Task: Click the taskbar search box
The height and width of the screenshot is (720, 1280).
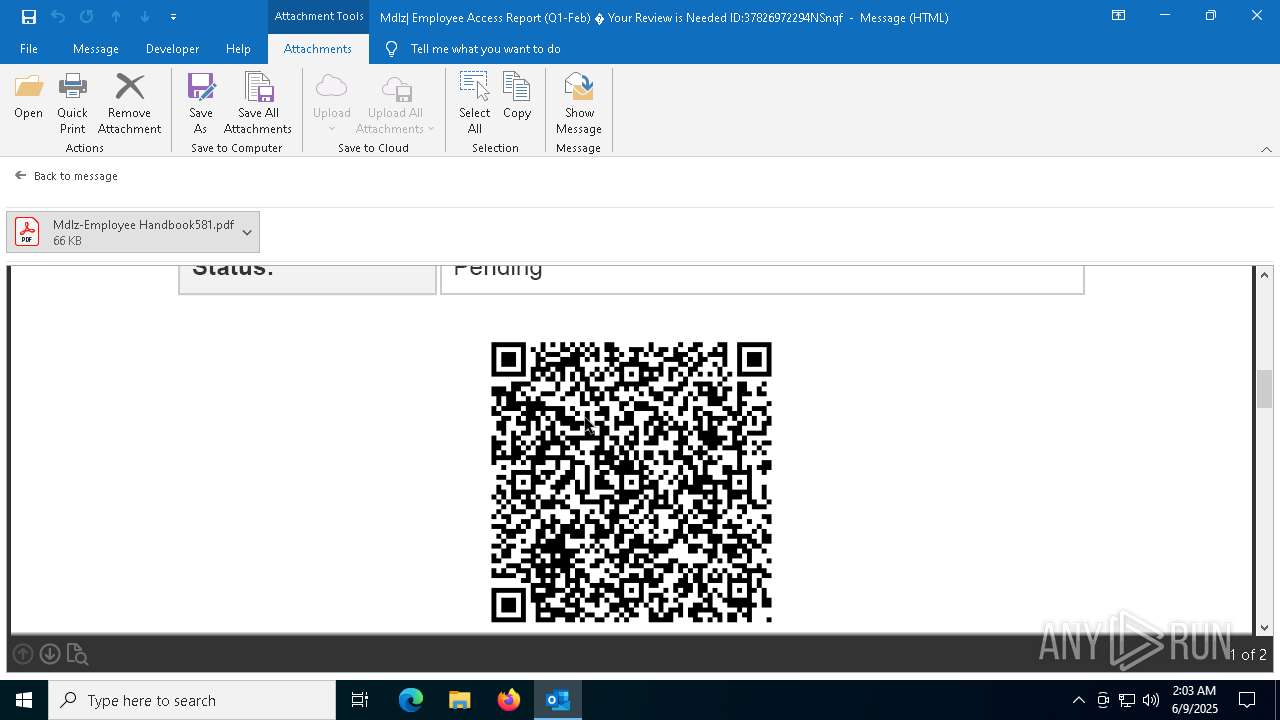Action: [192, 700]
